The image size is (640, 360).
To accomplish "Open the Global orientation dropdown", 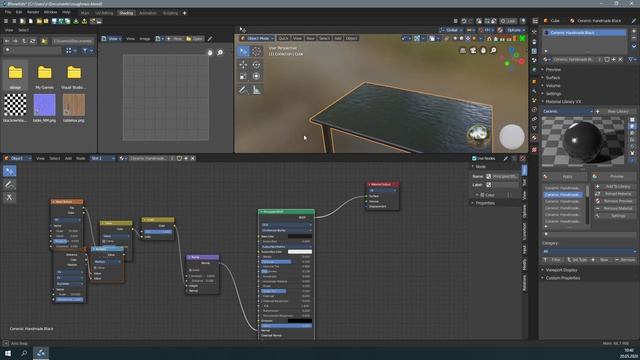I will pos(451,30).
